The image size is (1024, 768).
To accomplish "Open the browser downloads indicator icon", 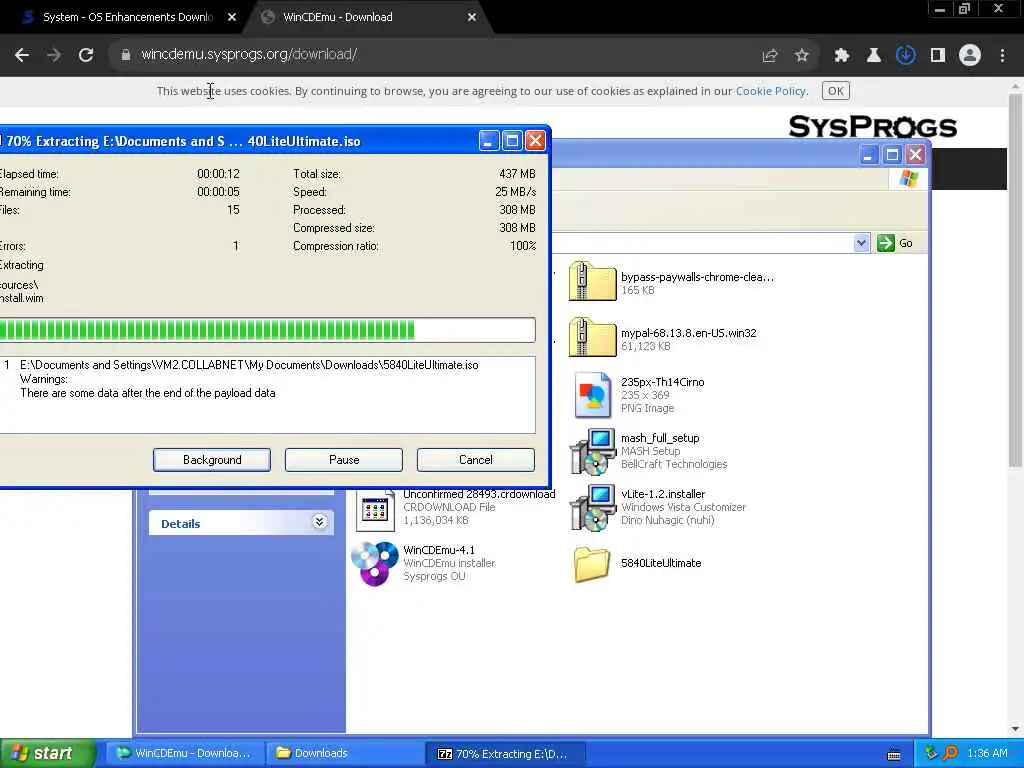I will point(905,56).
